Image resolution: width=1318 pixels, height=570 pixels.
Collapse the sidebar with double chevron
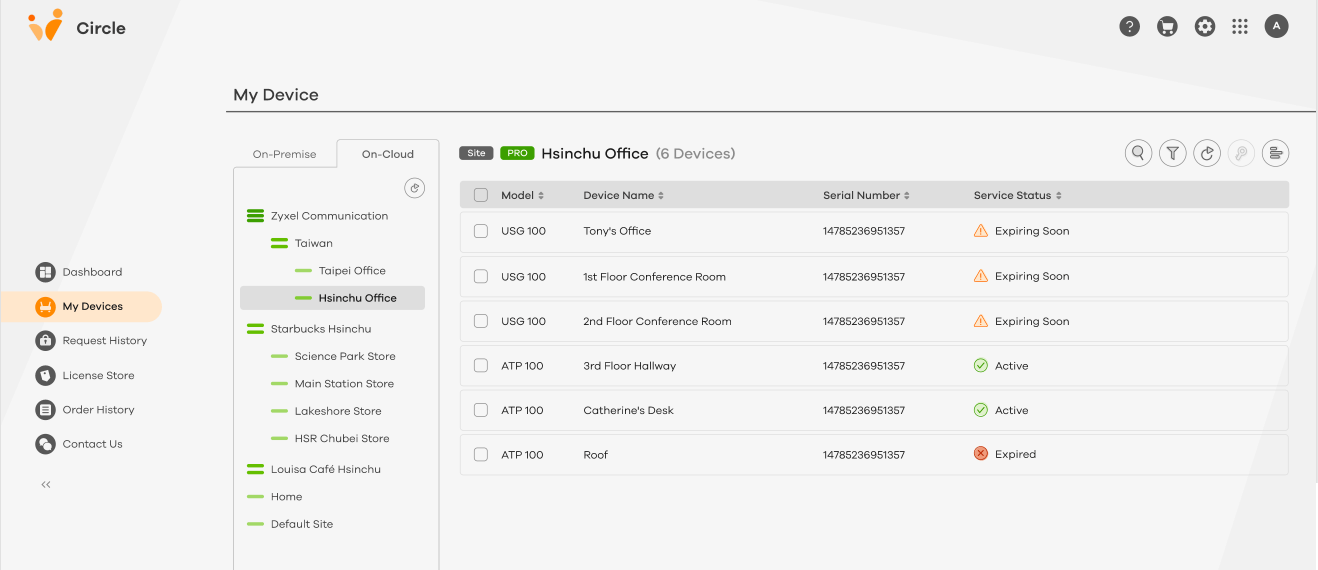pos(46,485)
